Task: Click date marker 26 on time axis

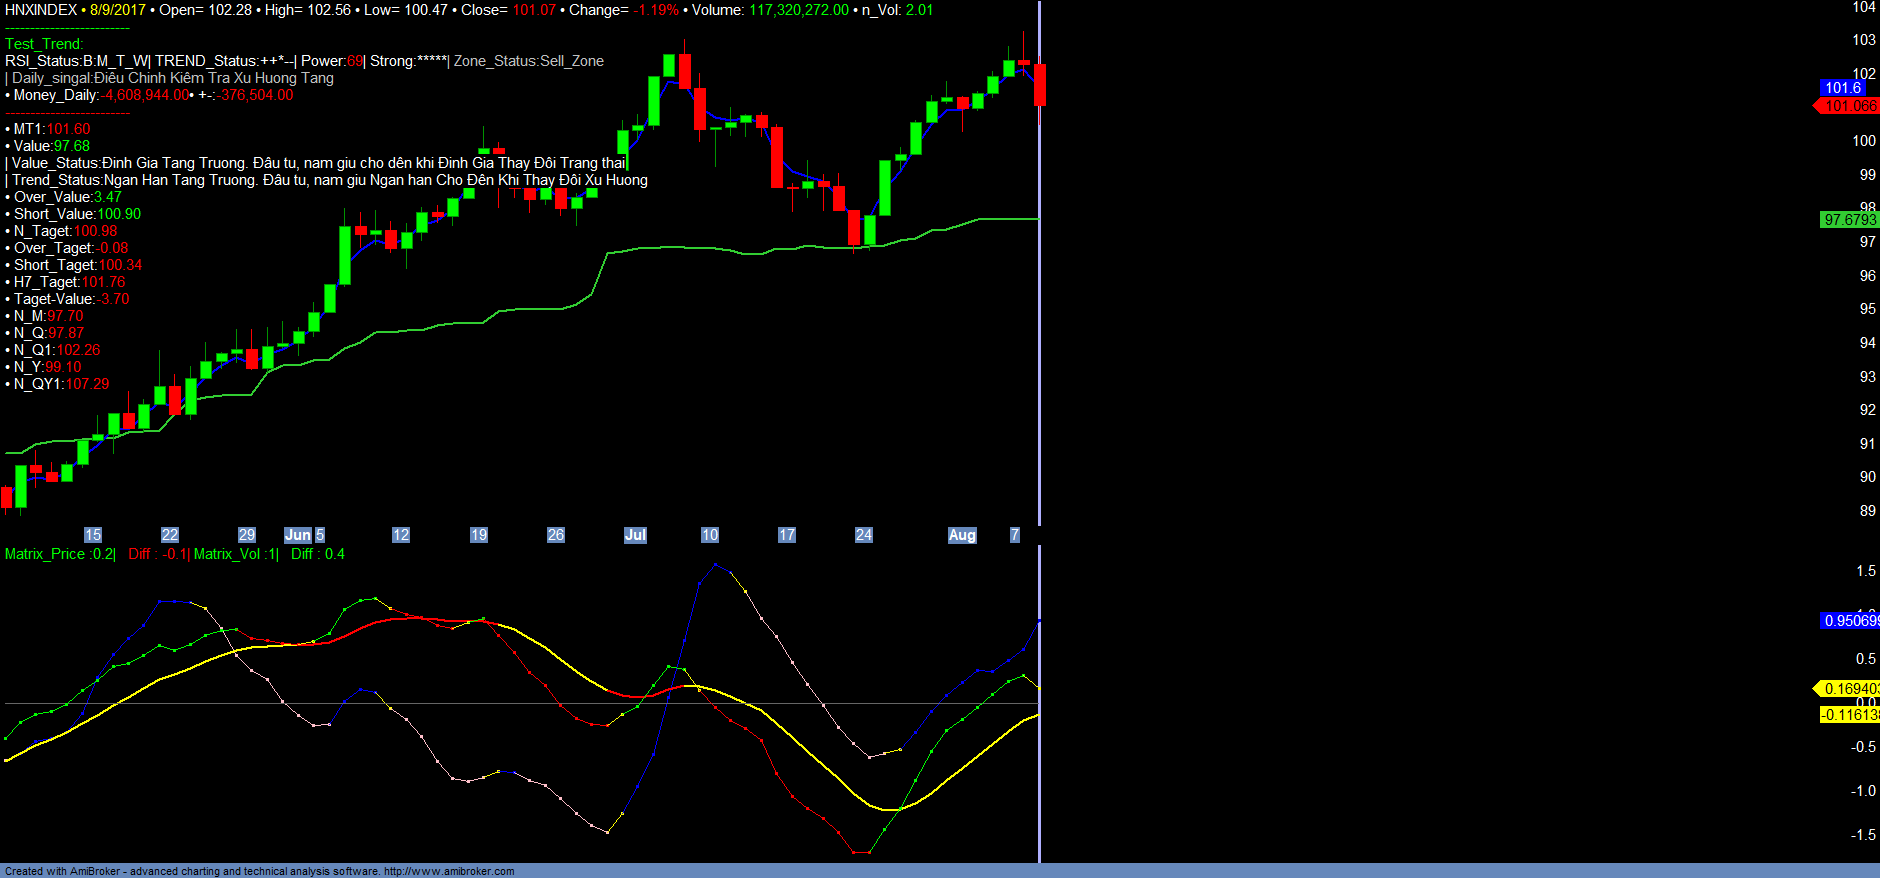Action: point(556,535)
